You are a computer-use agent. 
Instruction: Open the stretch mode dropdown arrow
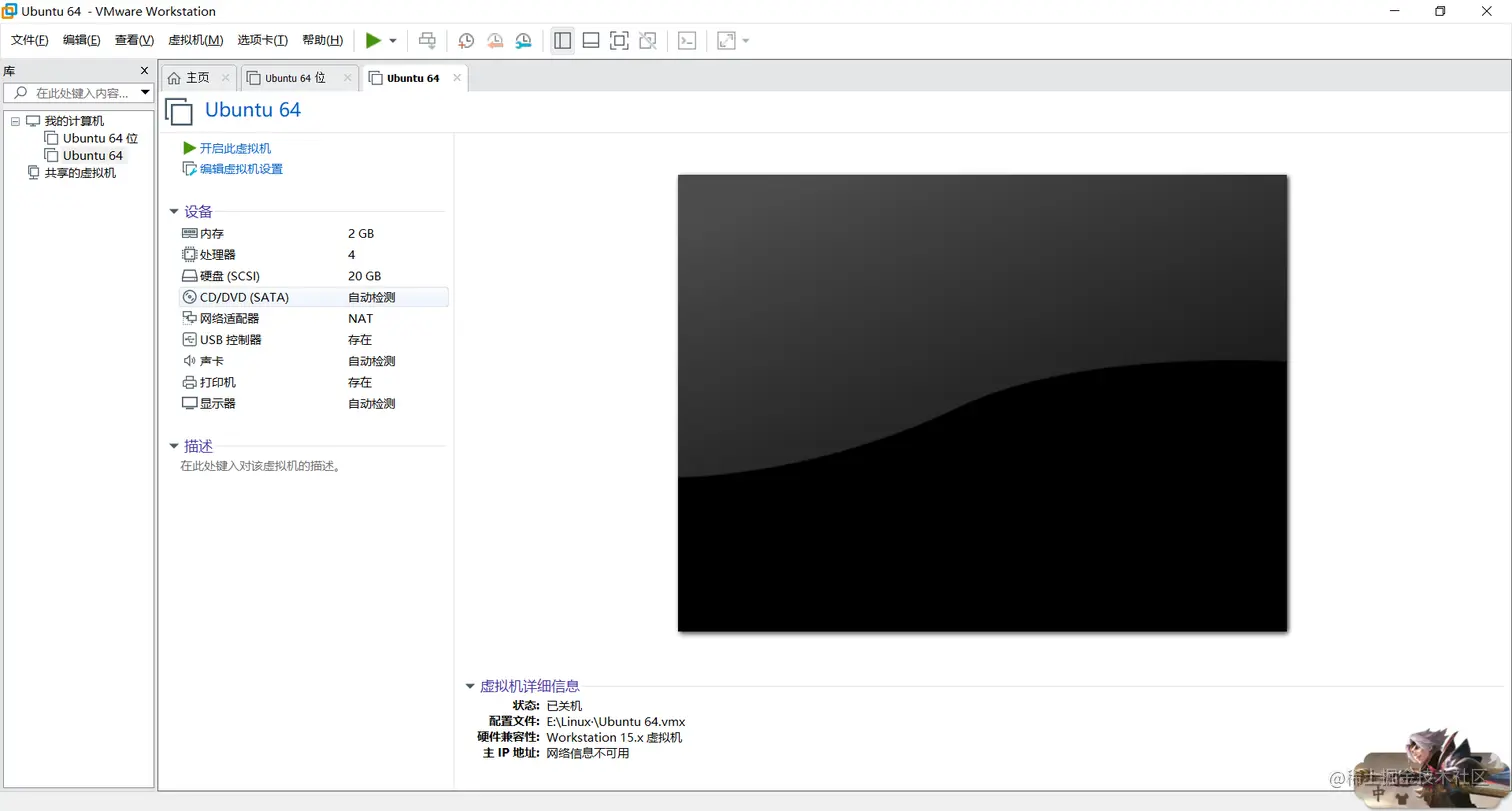pyautogui.click(x=746, y=41)
